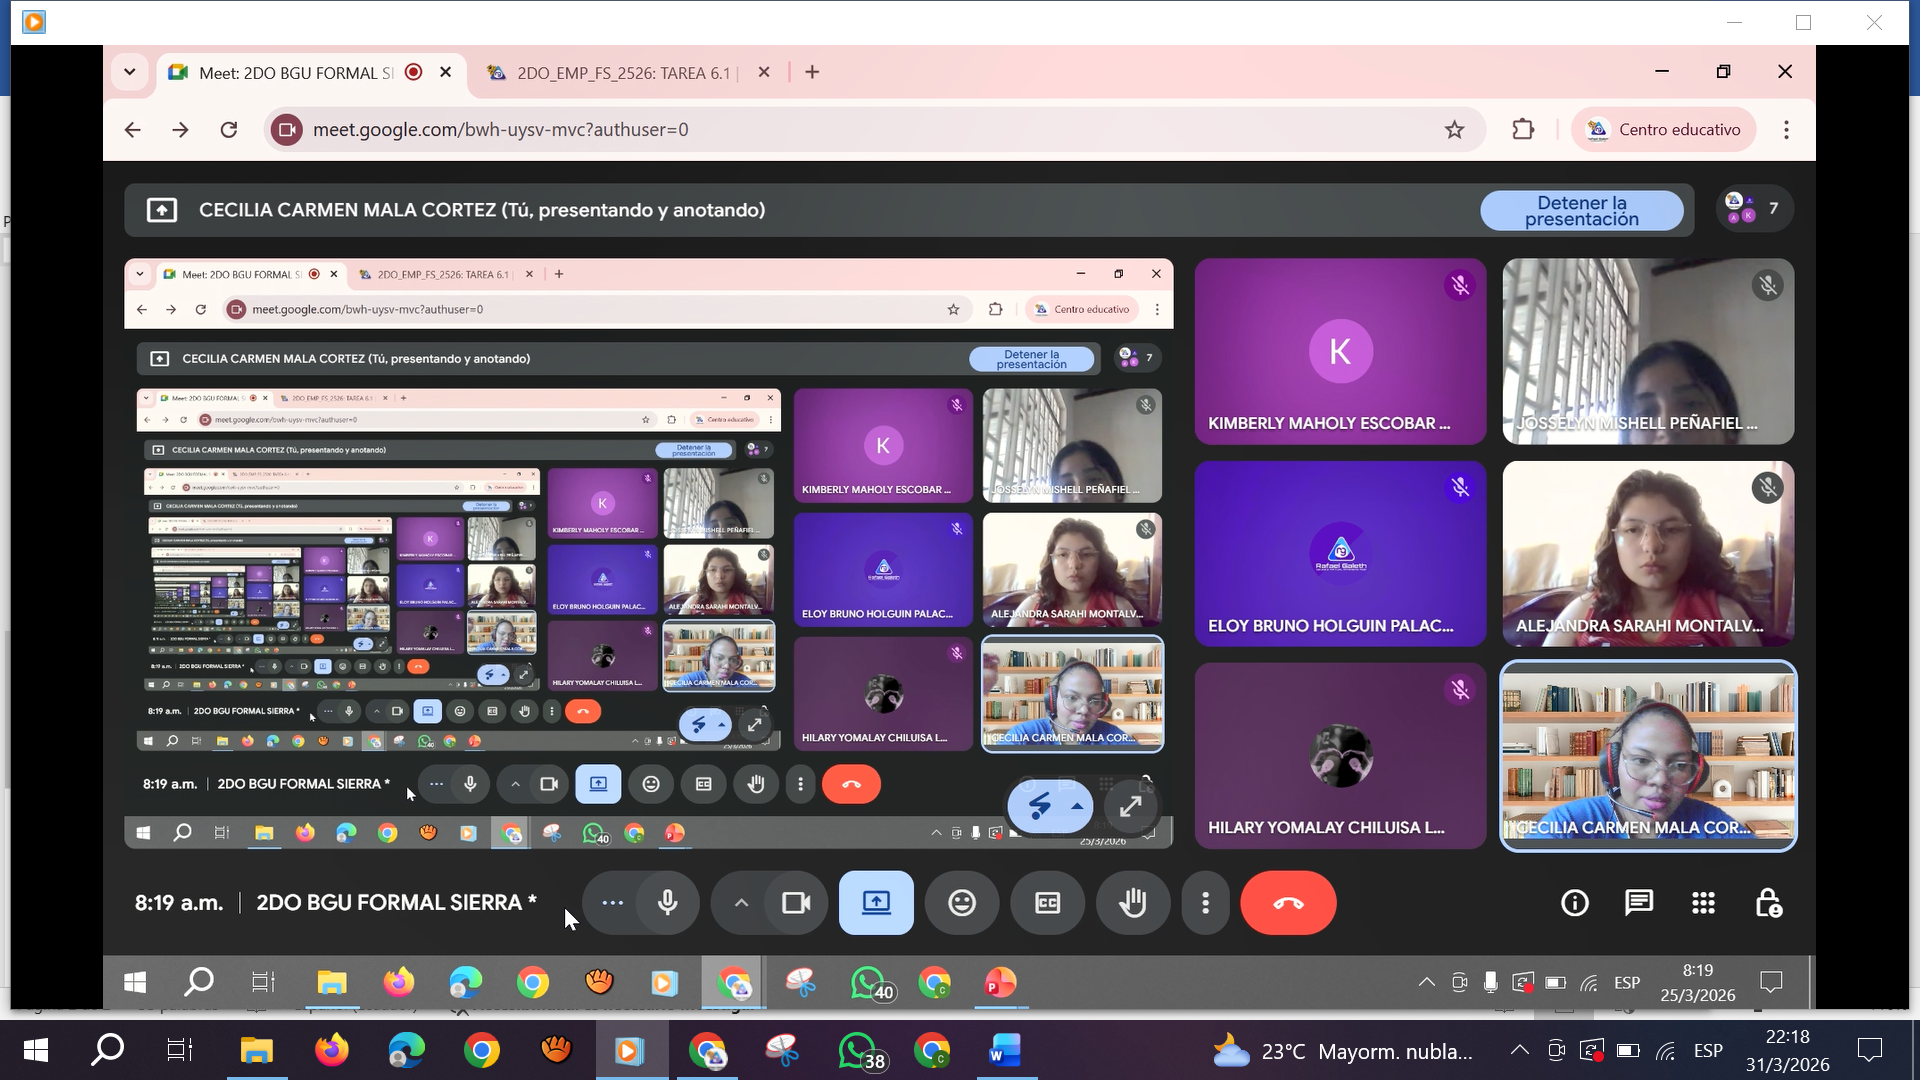Viewport: 1920px width, 1080px height.
Task: Expand the video settings chevron arrow
Action: (x=741, y=903)
